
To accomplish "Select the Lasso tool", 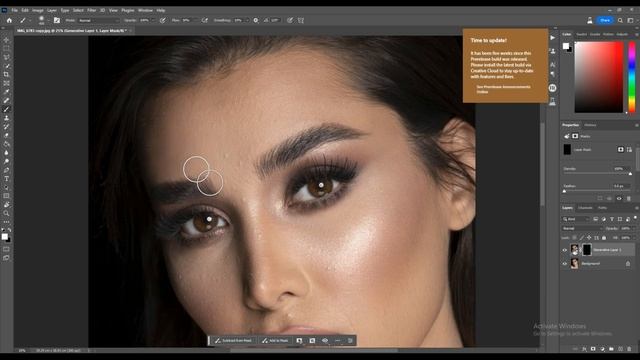I will click(7, 57).
